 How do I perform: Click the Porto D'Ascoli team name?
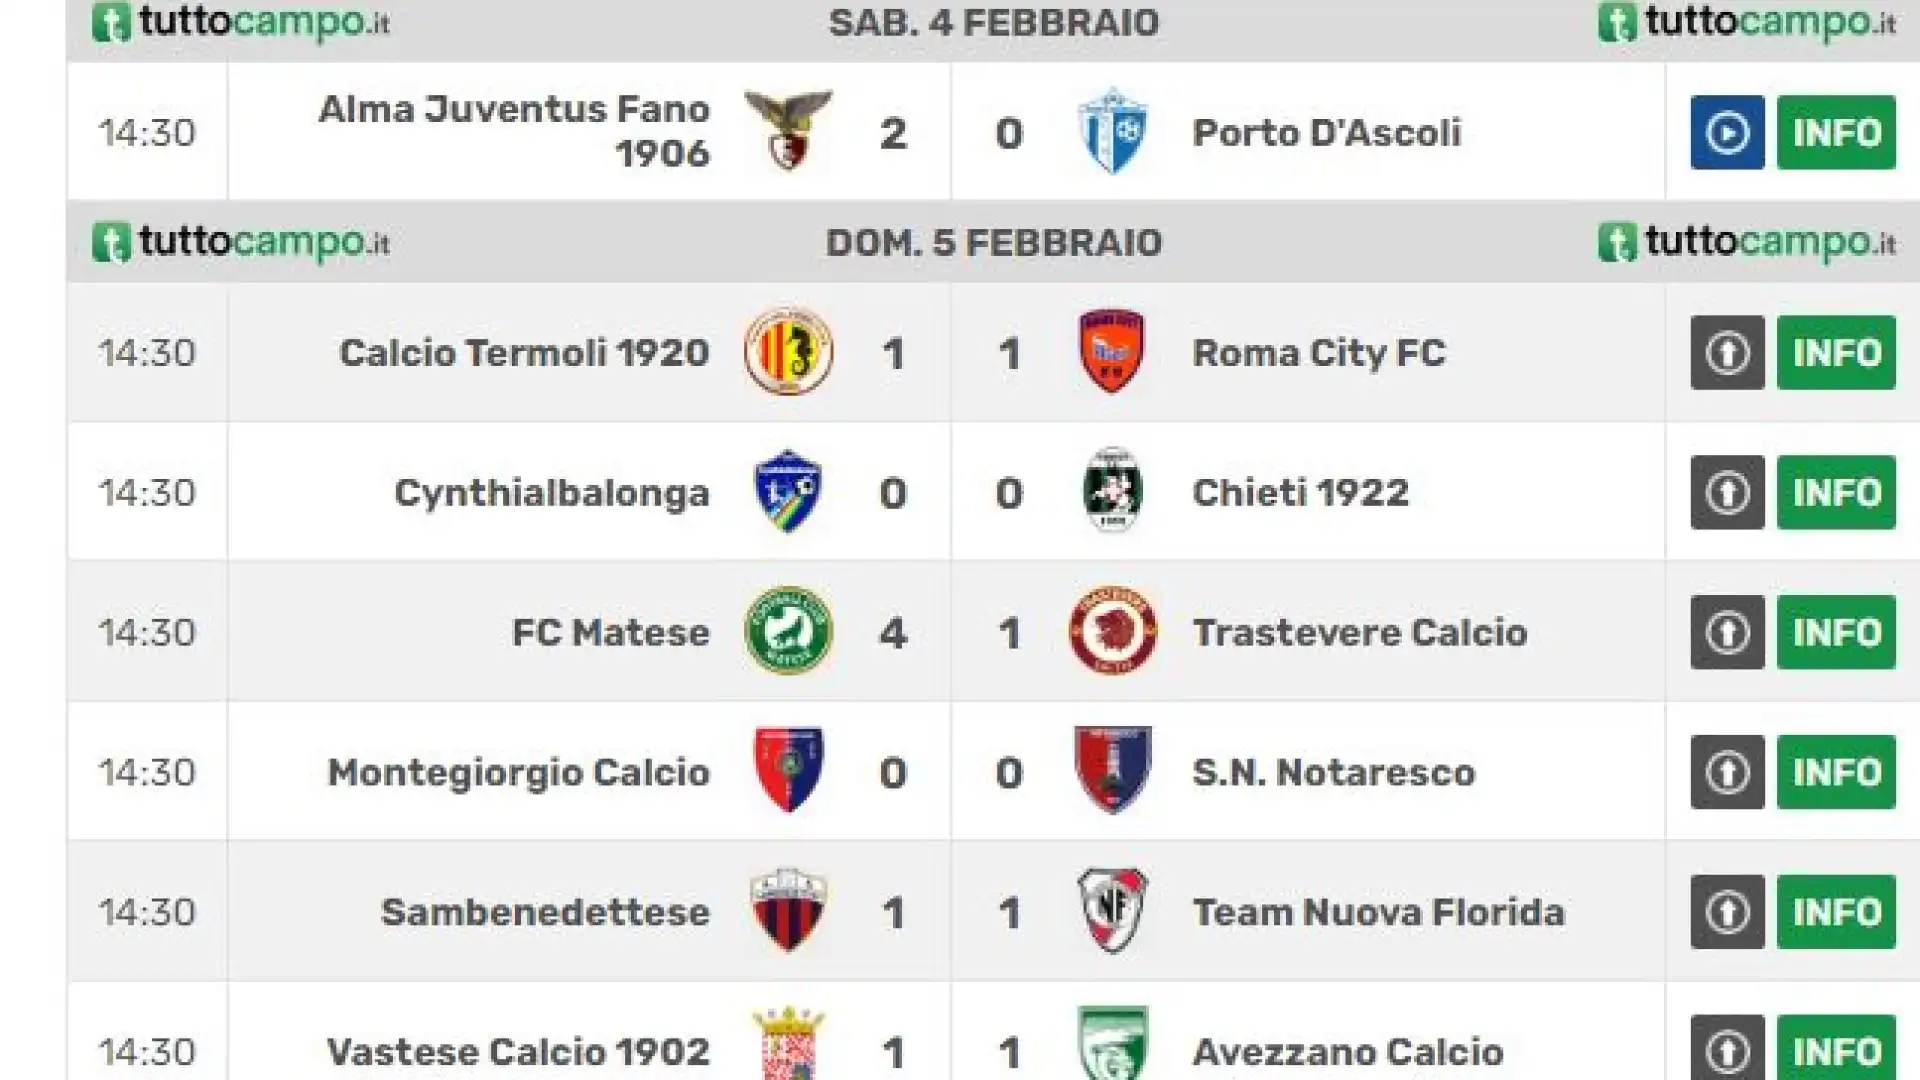click(x=1327, y=132)
